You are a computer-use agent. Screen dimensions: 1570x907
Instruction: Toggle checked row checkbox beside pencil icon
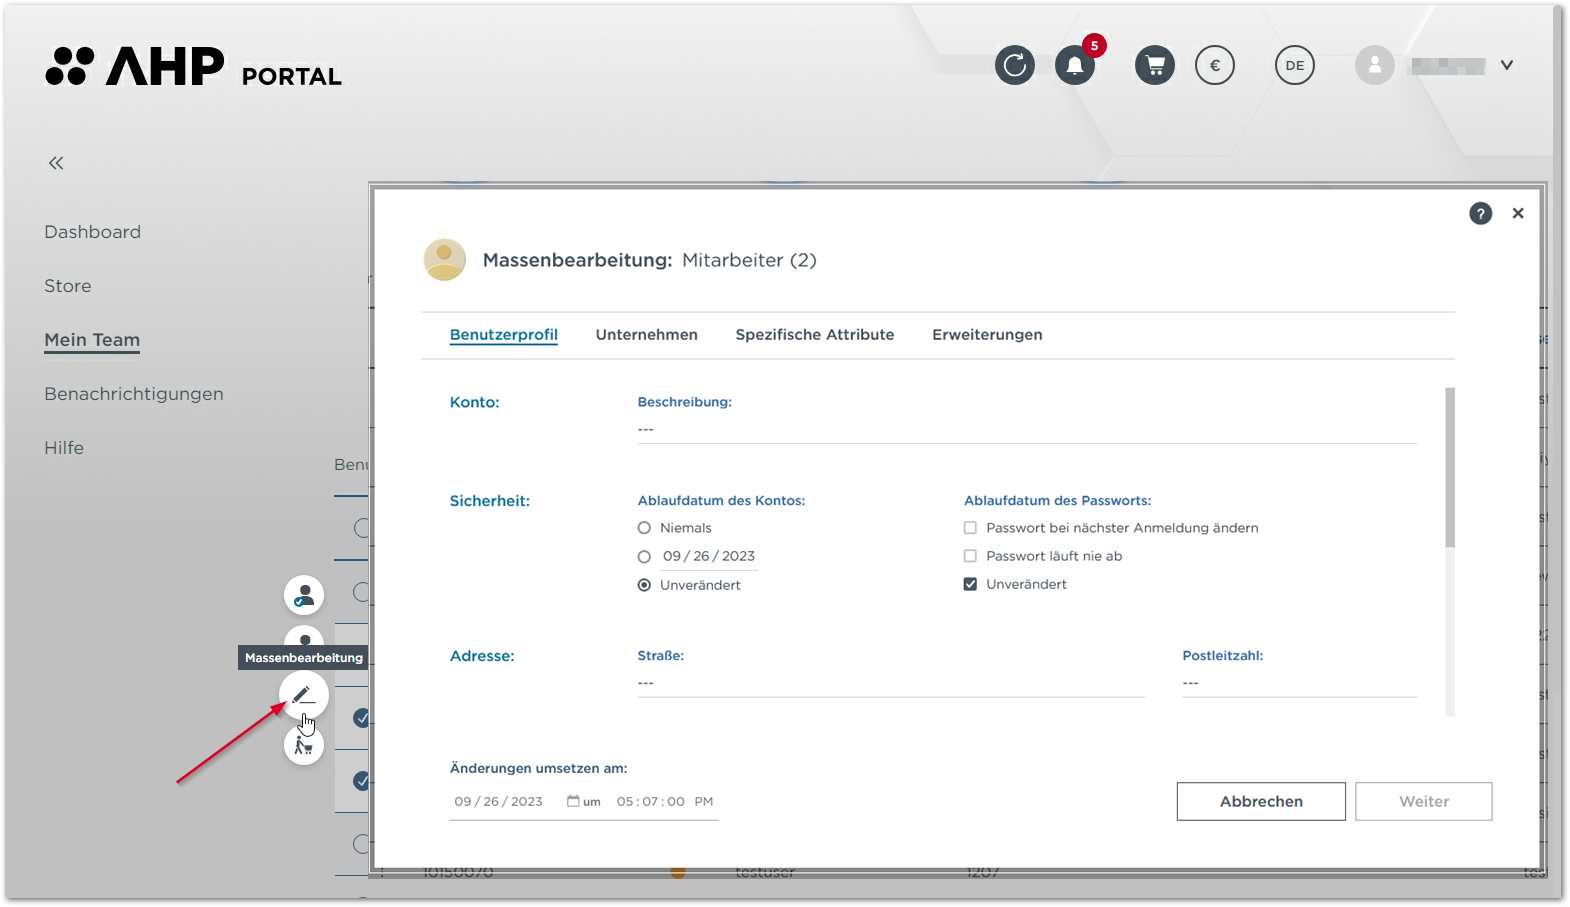click(361, 718)
